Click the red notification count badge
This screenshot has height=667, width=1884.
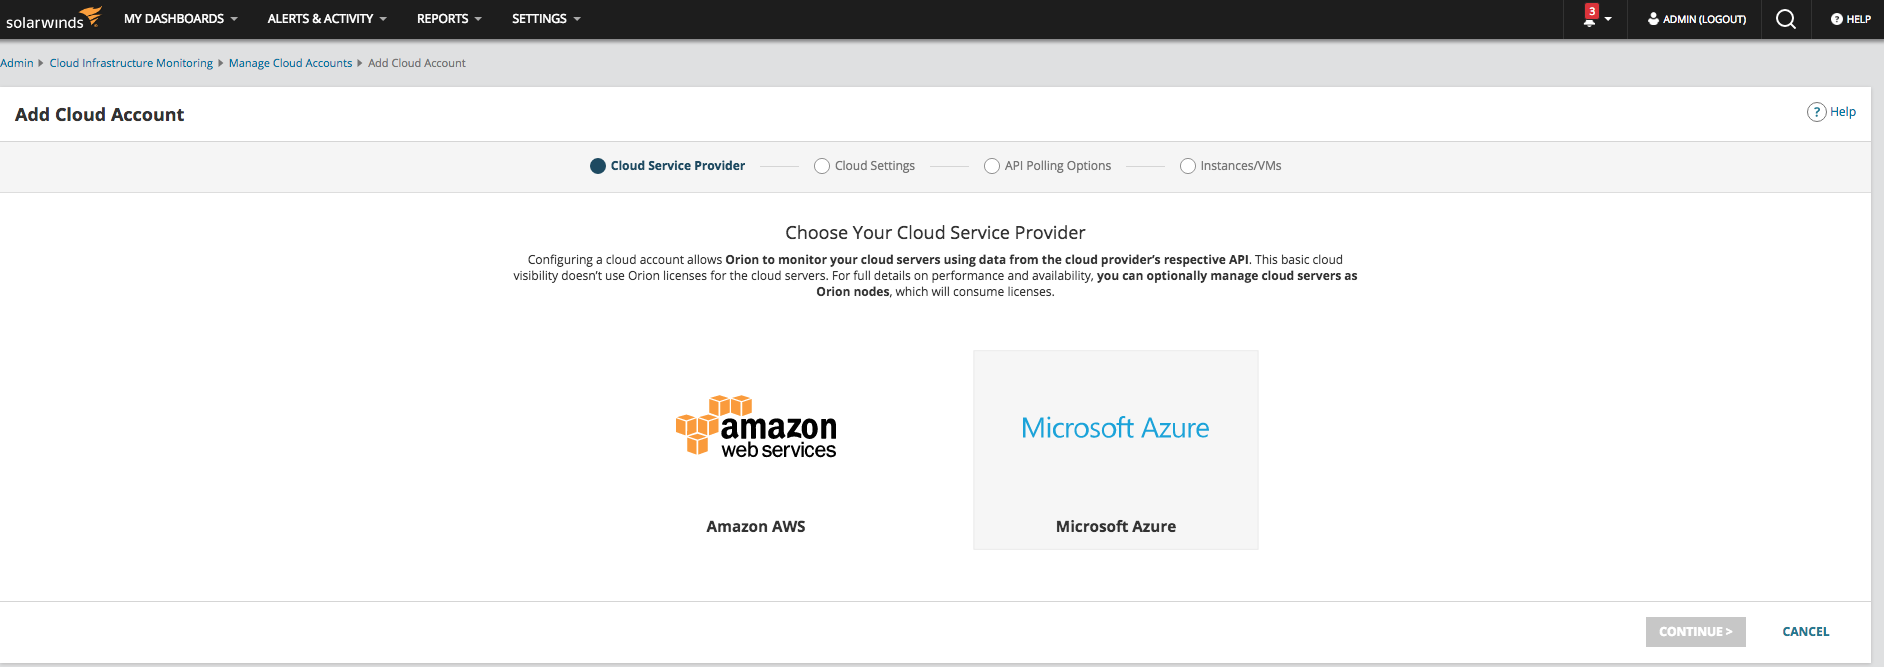(x=1592, y=11)
